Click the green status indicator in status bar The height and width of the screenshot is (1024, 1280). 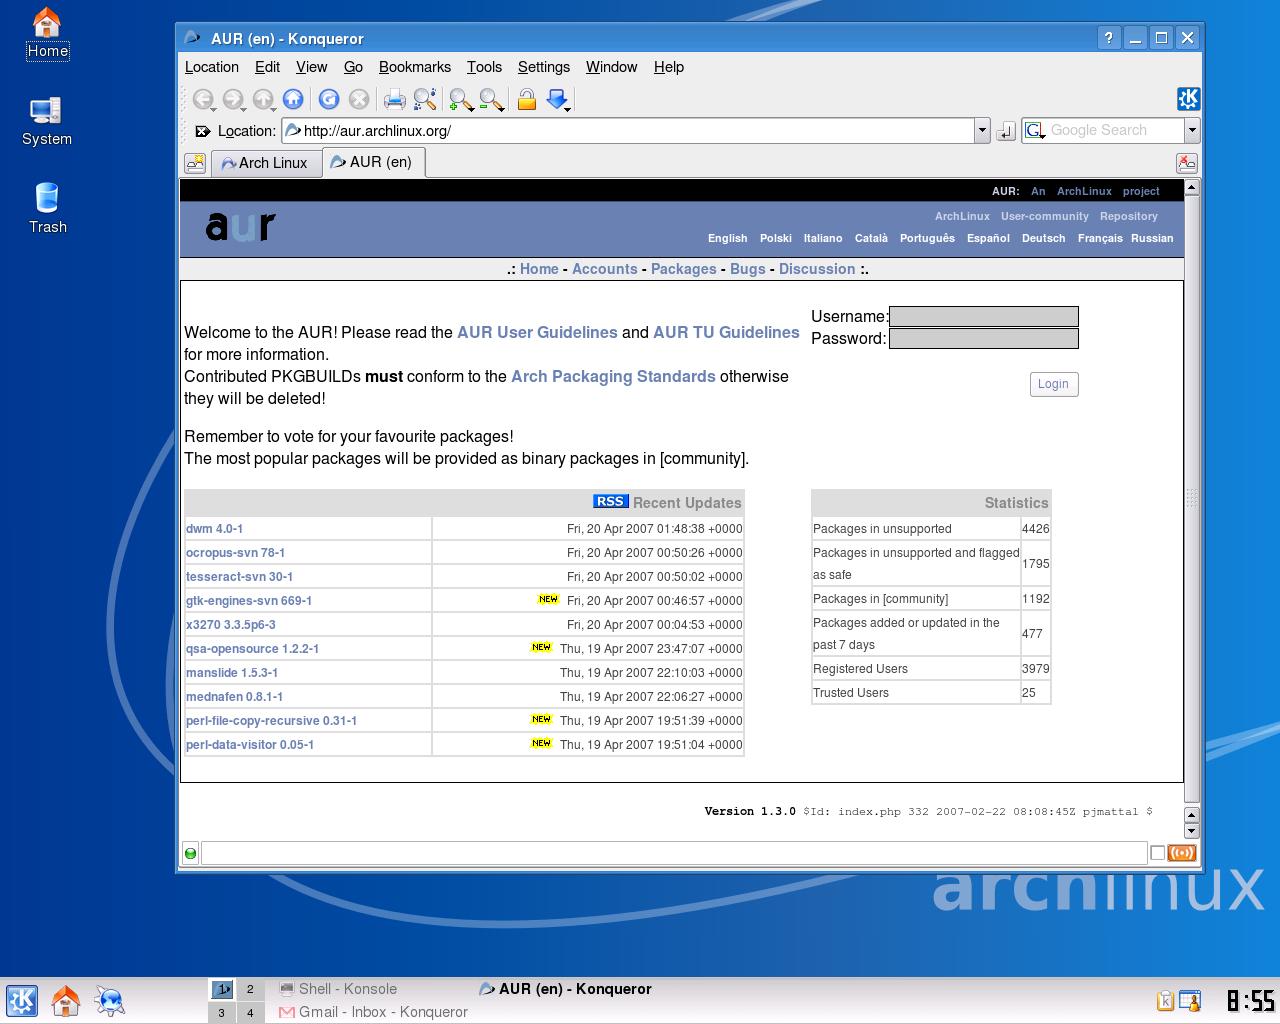190,853
